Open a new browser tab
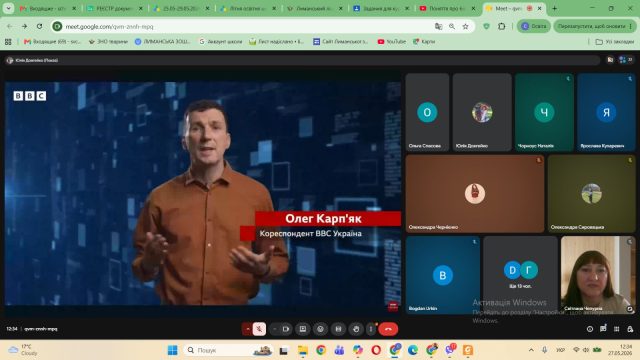This screenshot has height=360, width=640. pyautogui.click(x=554, y=8)
